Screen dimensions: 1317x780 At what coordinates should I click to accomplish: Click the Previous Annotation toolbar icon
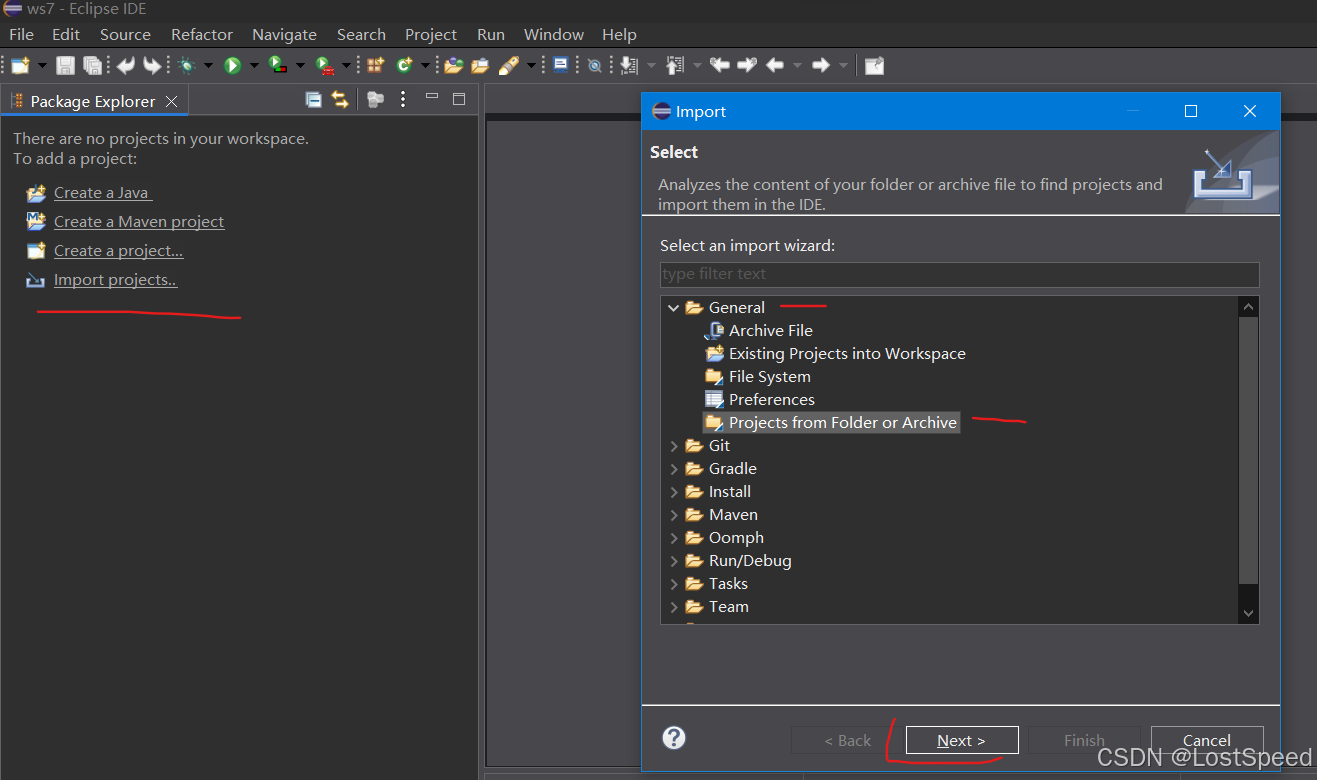pos(674,65)
